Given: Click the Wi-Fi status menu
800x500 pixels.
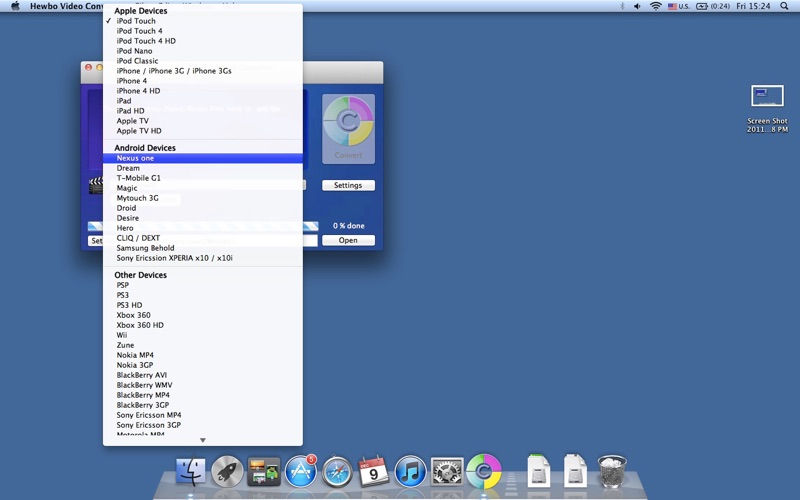Looking at the screenshot, I should [656, 6].
